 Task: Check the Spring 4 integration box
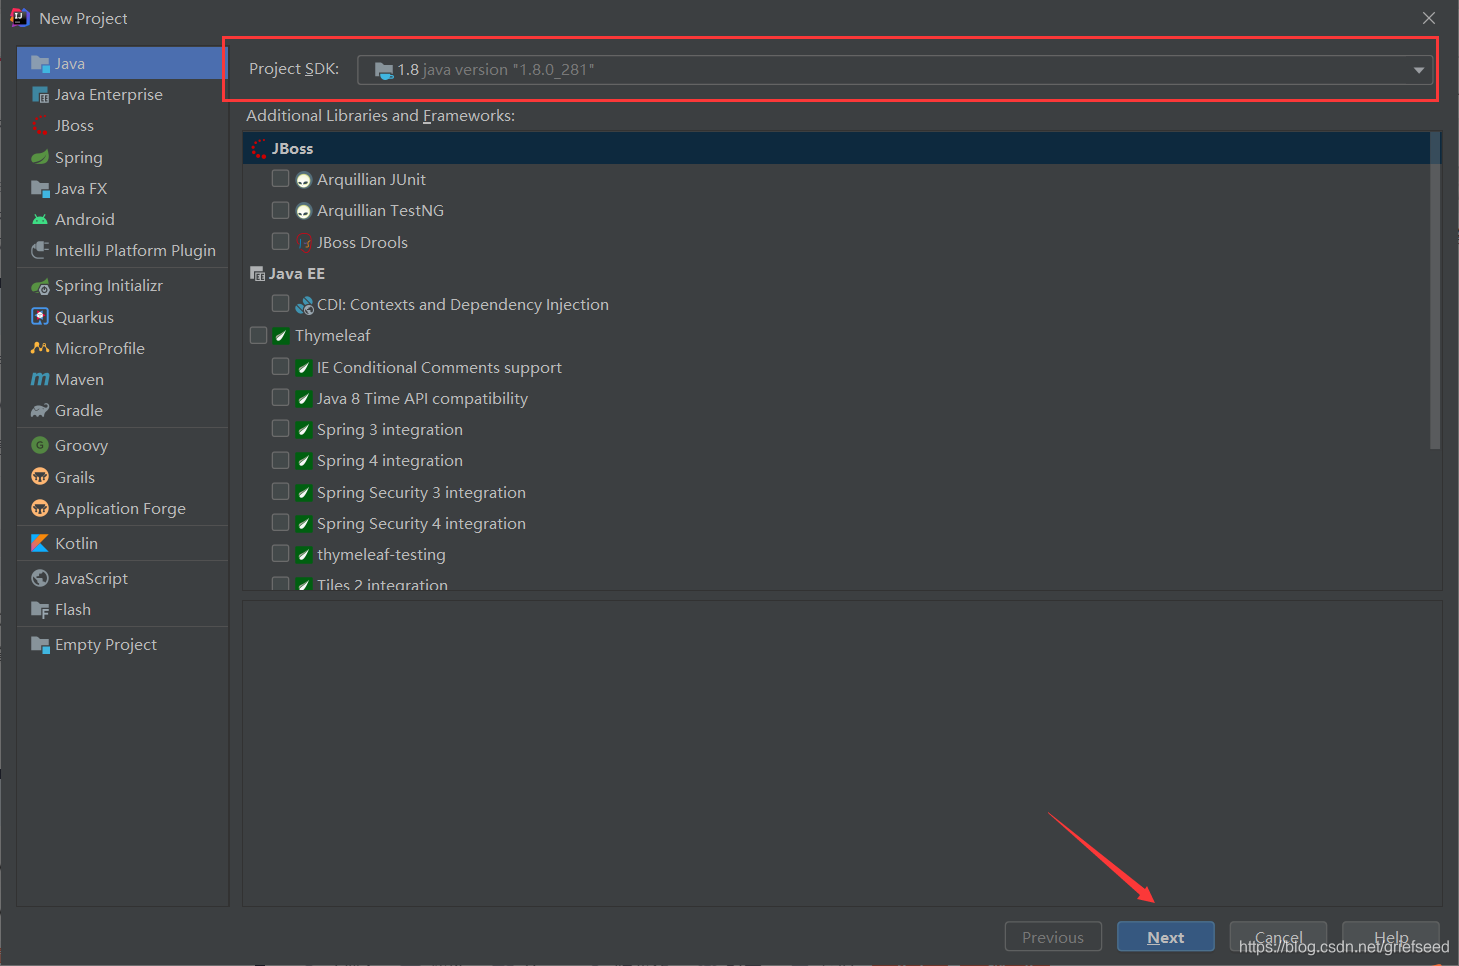[281, 460]
